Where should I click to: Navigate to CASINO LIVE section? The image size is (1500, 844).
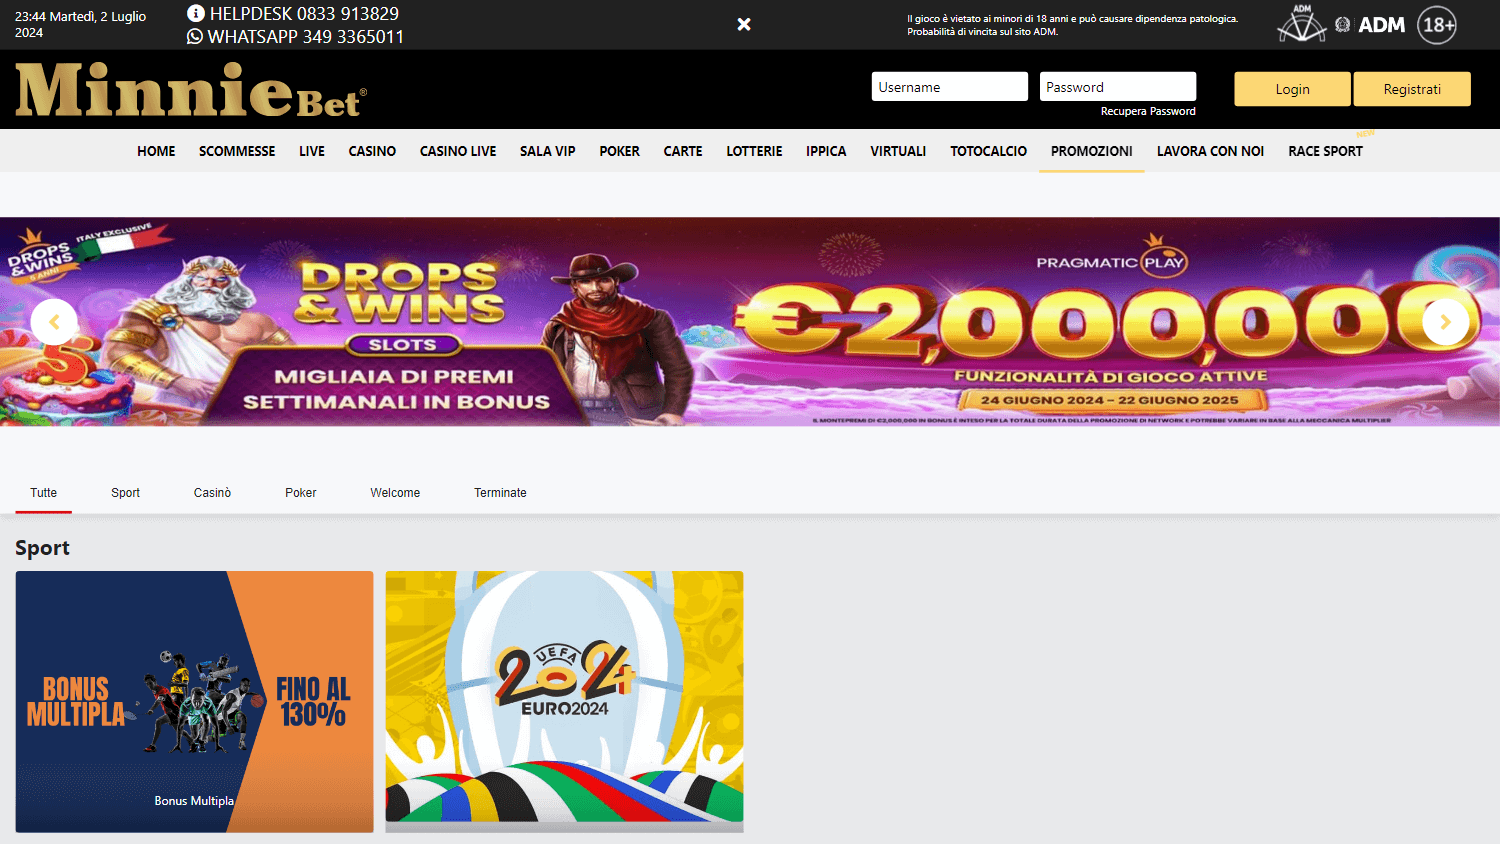(458, 151)
